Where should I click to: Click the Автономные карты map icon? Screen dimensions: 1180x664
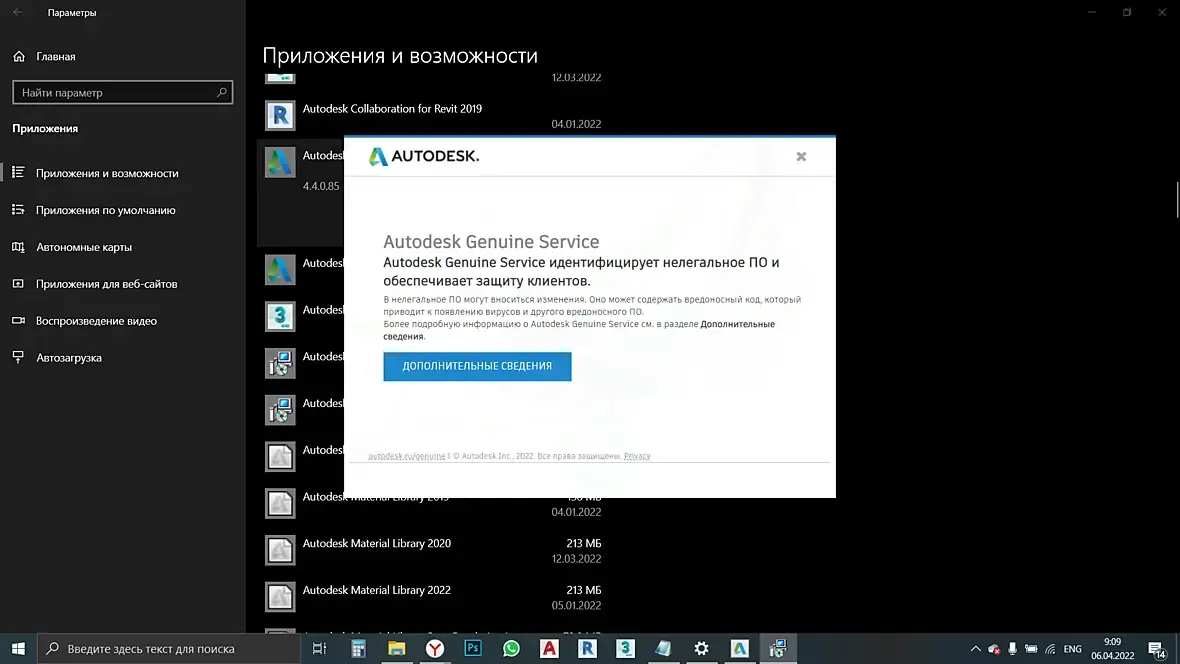[18, 247]
